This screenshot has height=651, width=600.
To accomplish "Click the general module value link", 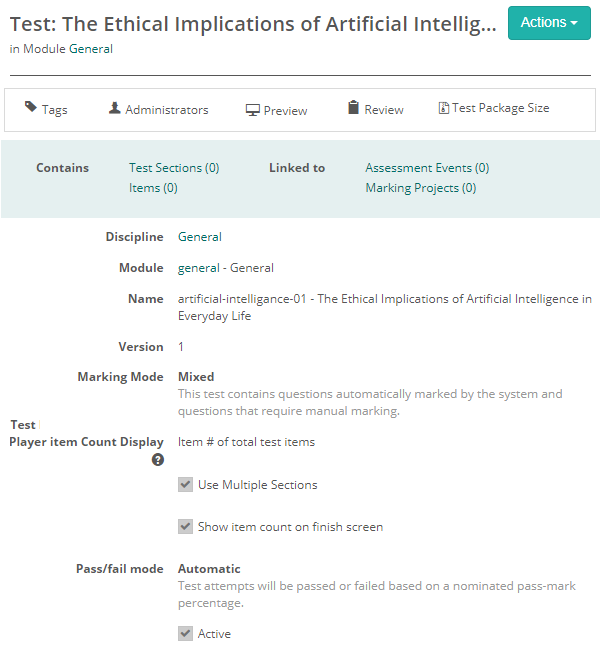I will (198, 268).
